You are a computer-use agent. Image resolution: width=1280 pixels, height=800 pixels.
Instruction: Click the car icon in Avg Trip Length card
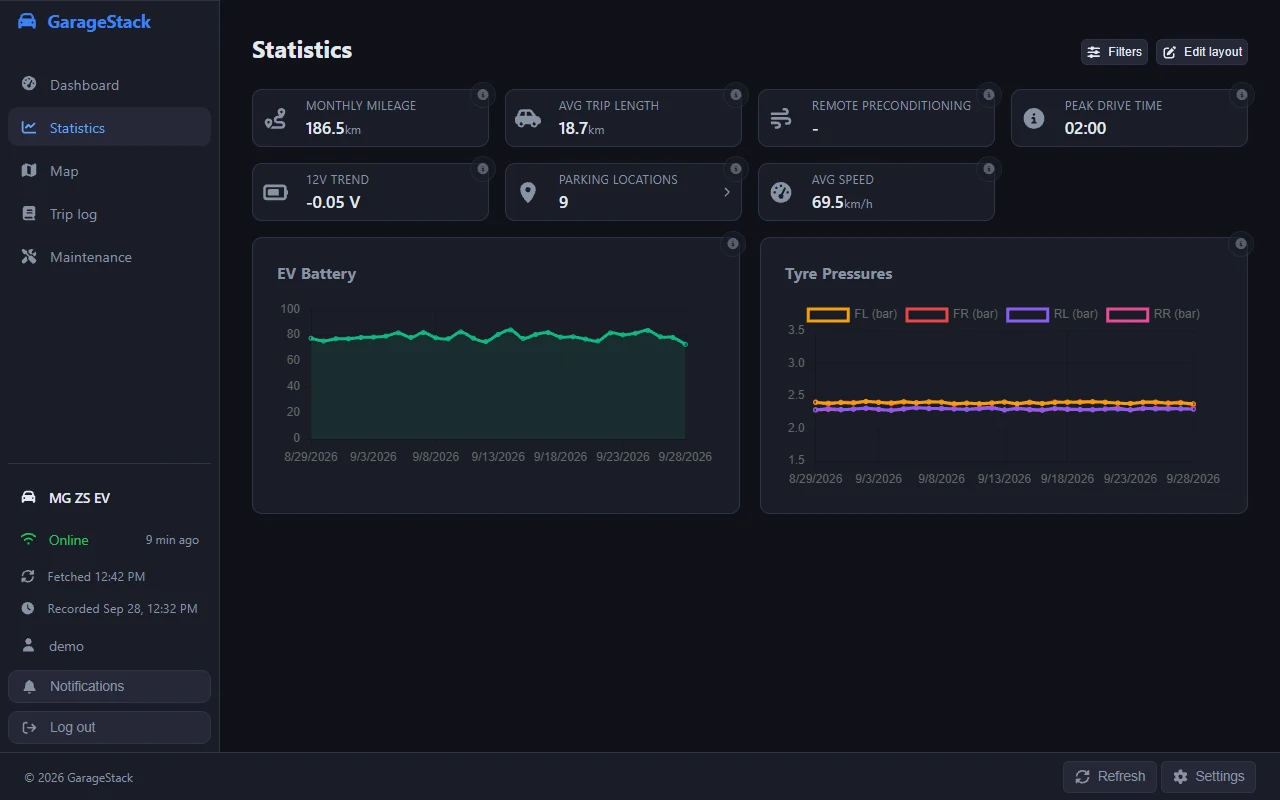pos(528,119)
